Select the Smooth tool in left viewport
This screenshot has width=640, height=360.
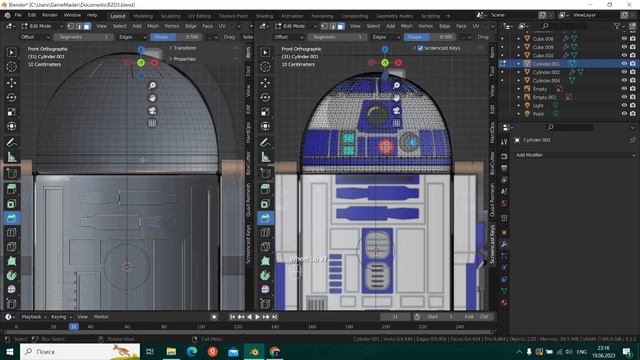pos(11,289)
